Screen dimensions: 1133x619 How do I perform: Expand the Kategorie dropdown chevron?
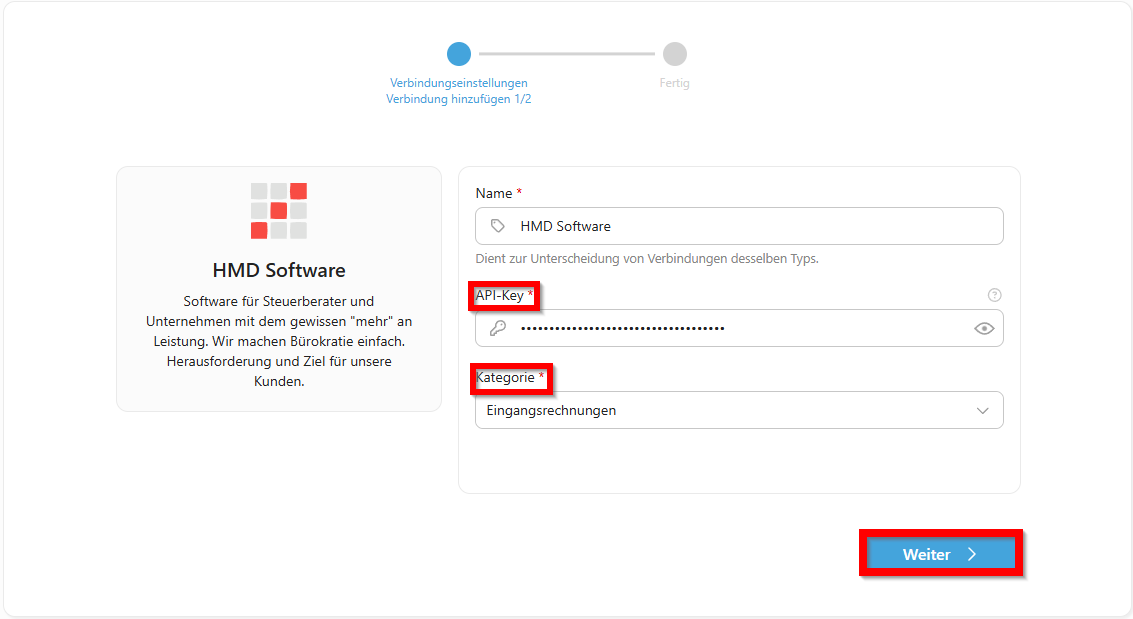(x=982, y=410)
